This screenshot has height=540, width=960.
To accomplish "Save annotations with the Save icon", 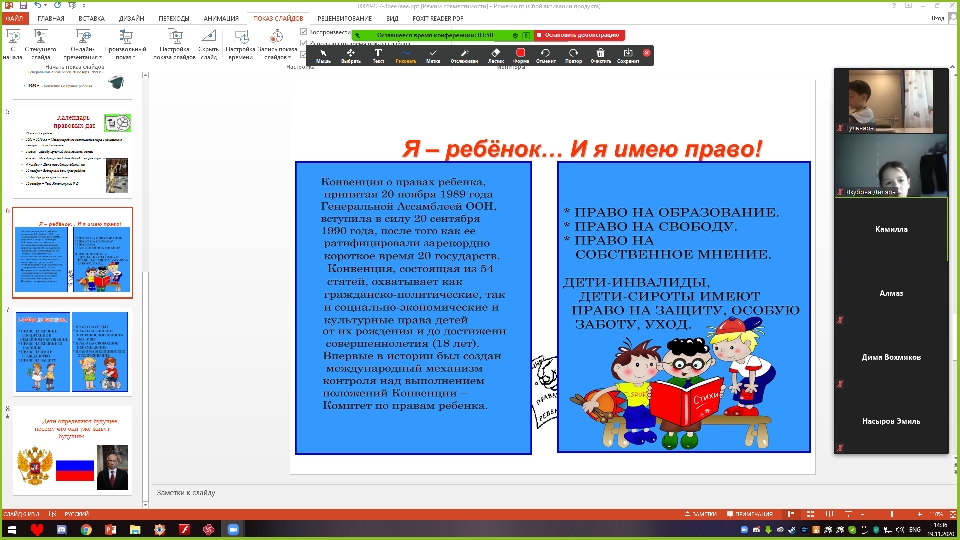I will pyautogui.click(x=628, y=55).
